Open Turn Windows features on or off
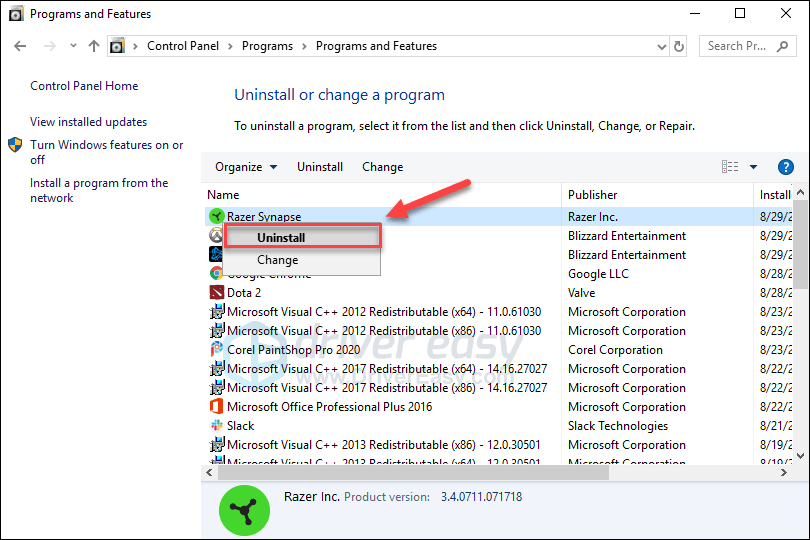The image size is (810, 540). click(106, 152)
